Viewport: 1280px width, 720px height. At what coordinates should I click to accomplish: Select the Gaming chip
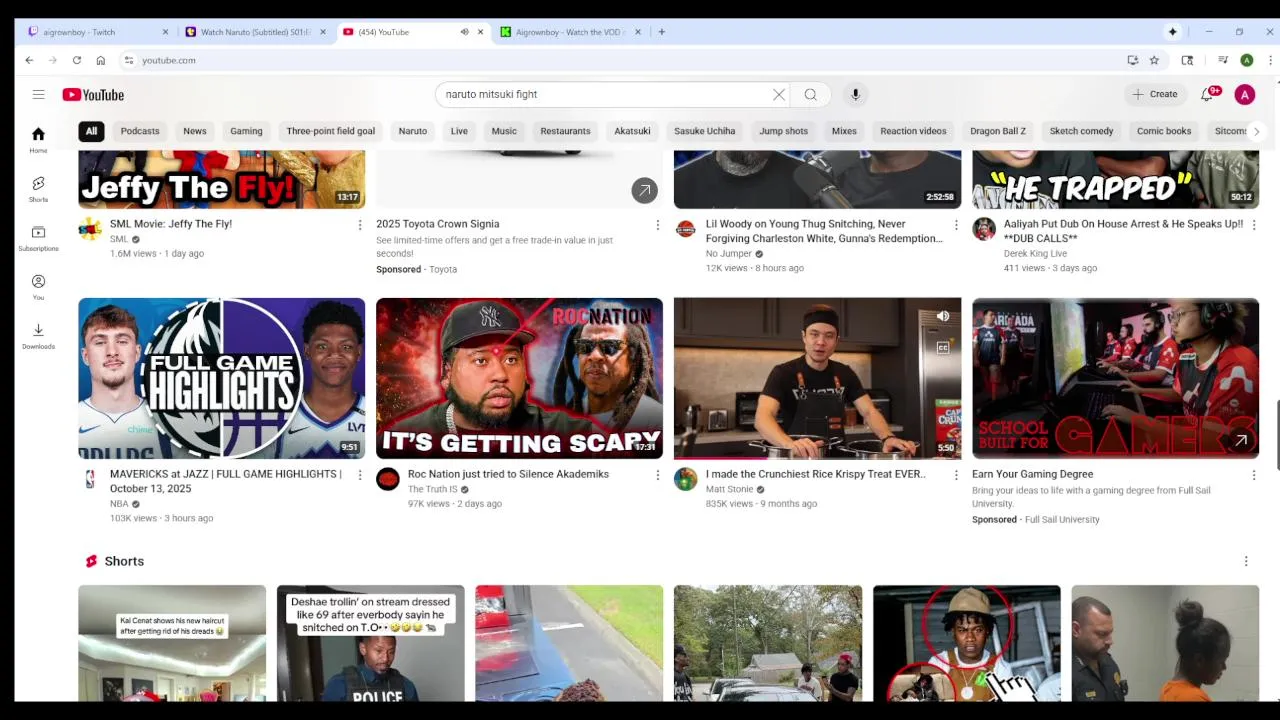point(246,131)
